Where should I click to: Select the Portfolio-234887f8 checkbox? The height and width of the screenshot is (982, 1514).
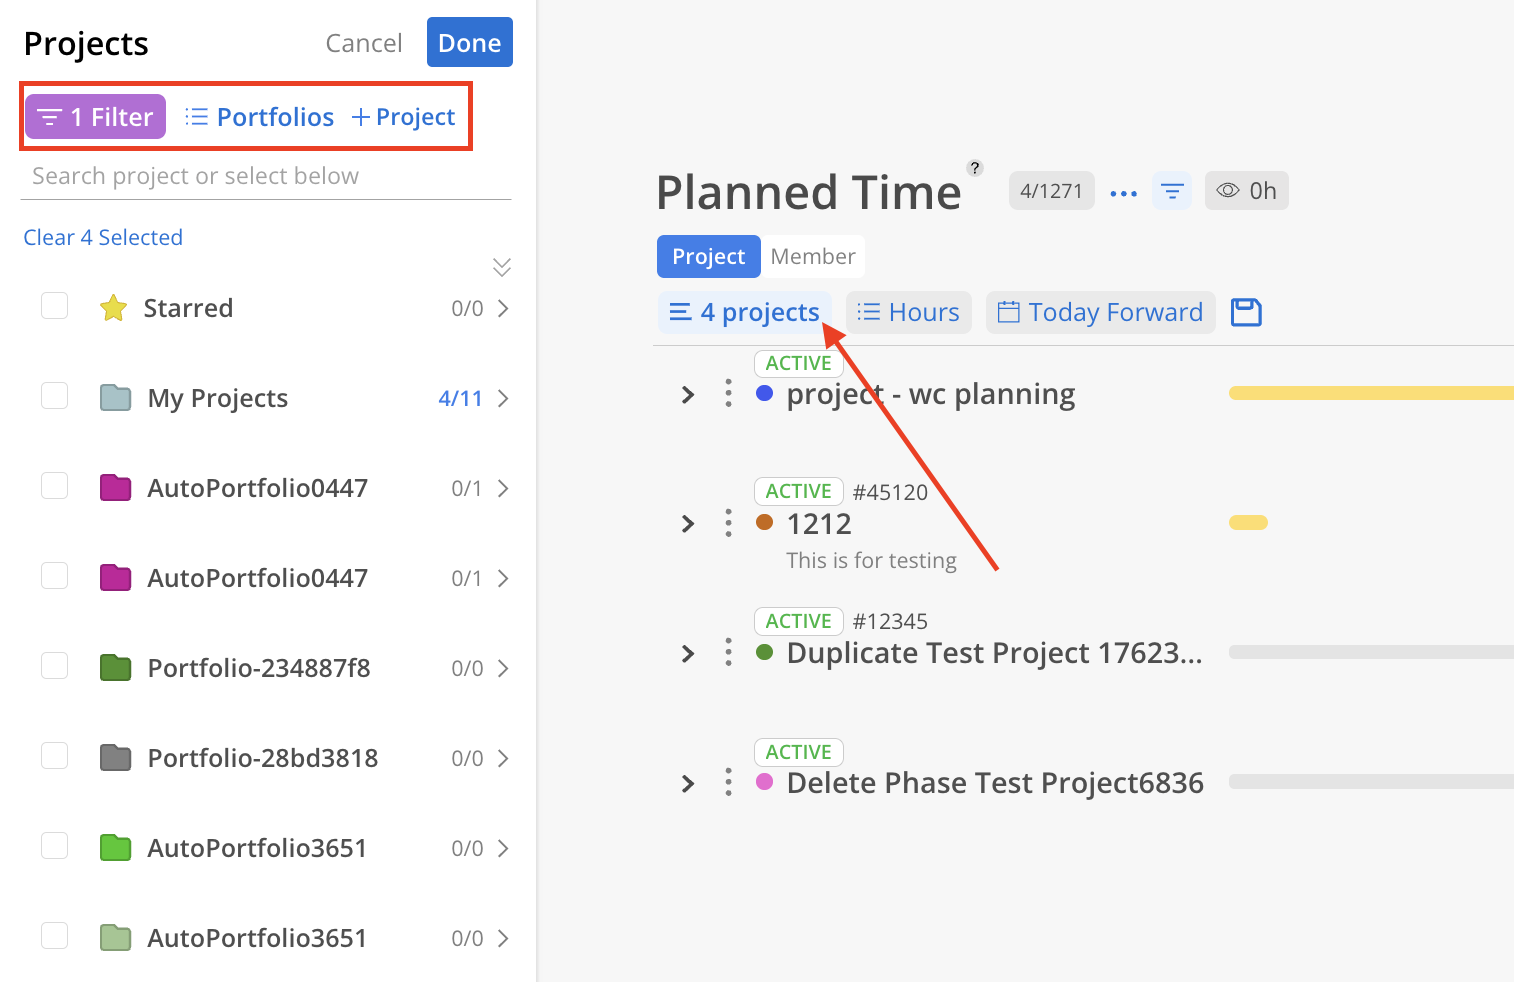55,666
